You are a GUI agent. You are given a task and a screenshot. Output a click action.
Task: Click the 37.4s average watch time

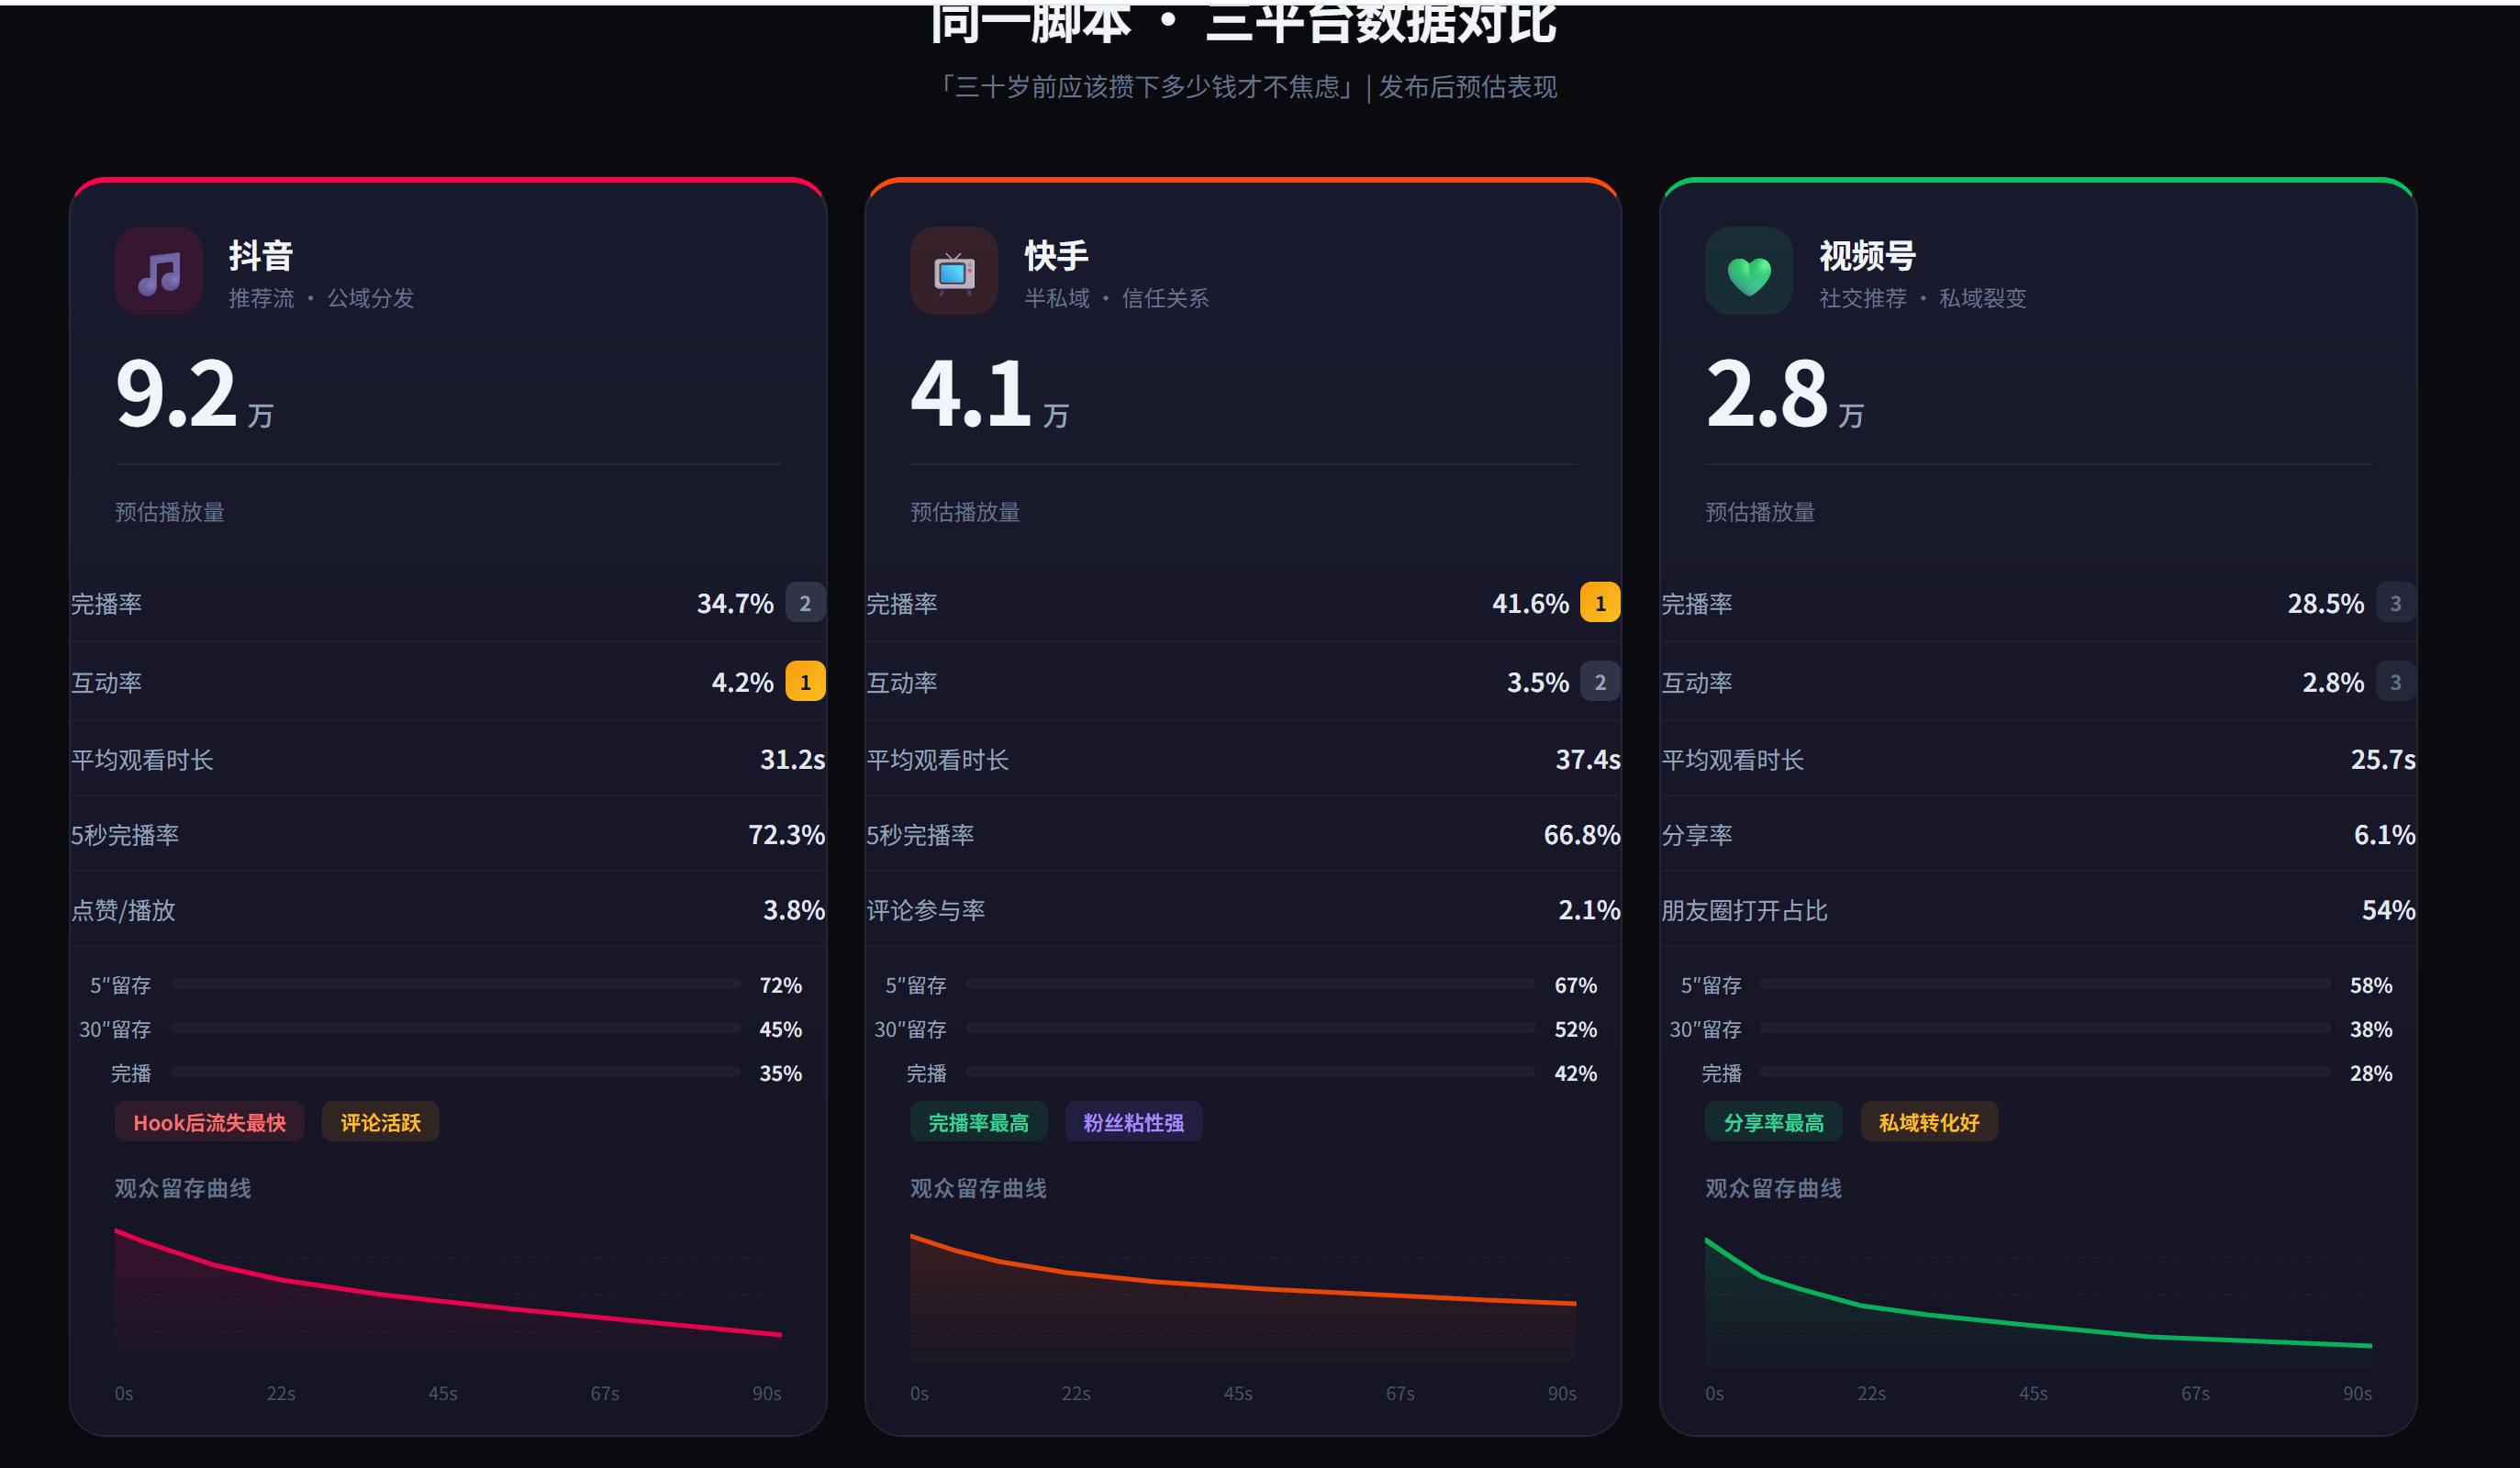click(x=1587, y=759)
